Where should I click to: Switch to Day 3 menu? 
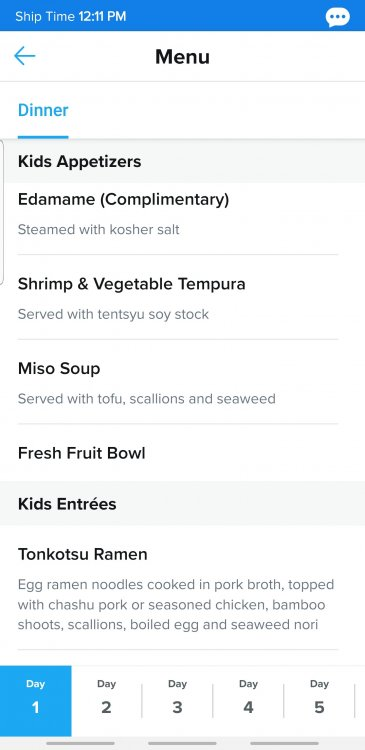click(x=177, y=701)
